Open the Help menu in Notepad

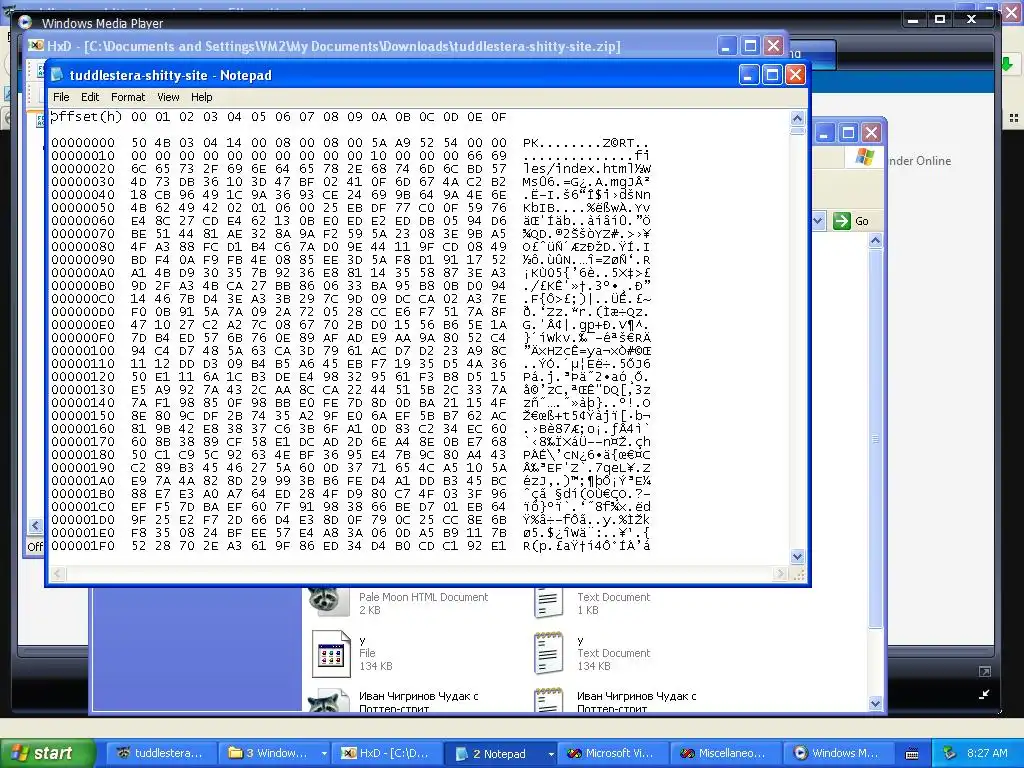coord(201,97)
